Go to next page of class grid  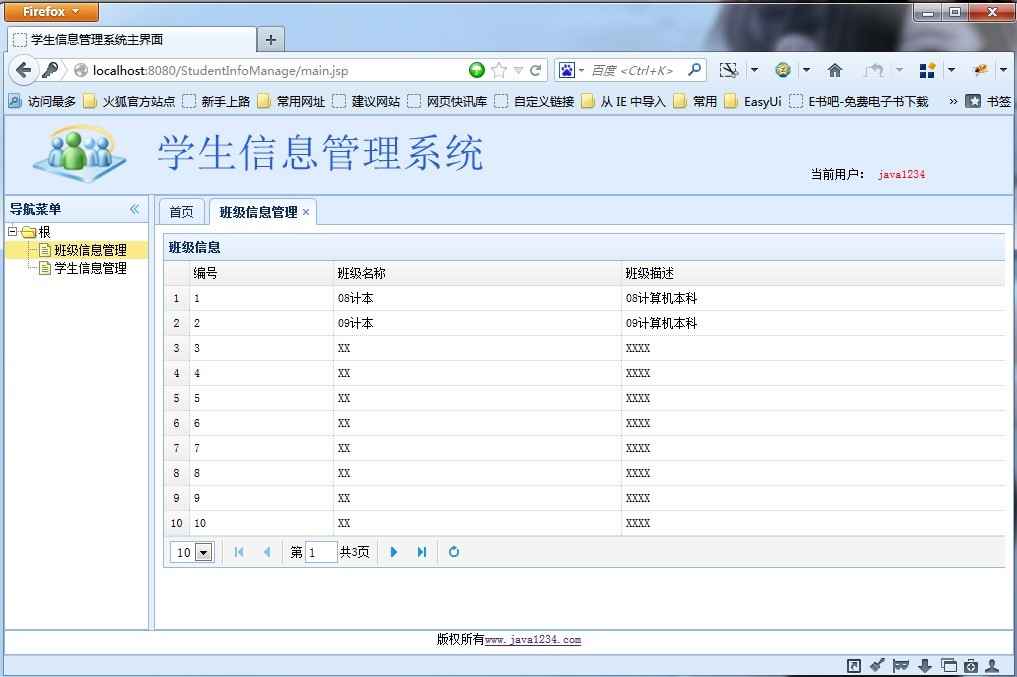[393, 552]
